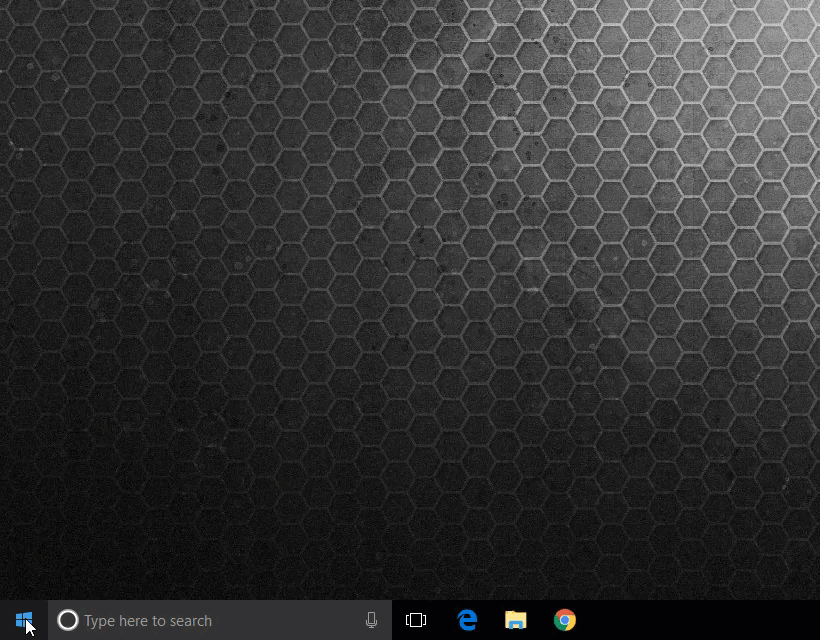Click the 'Type here to search' placeholder text

click(x=148, y=621)
